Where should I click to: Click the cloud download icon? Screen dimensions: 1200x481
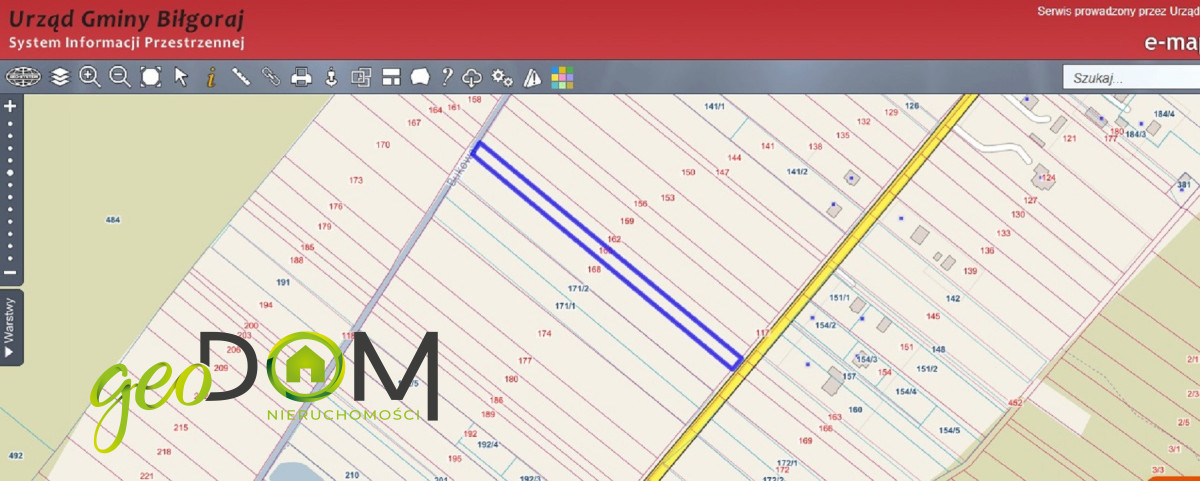tap(474, 77)
